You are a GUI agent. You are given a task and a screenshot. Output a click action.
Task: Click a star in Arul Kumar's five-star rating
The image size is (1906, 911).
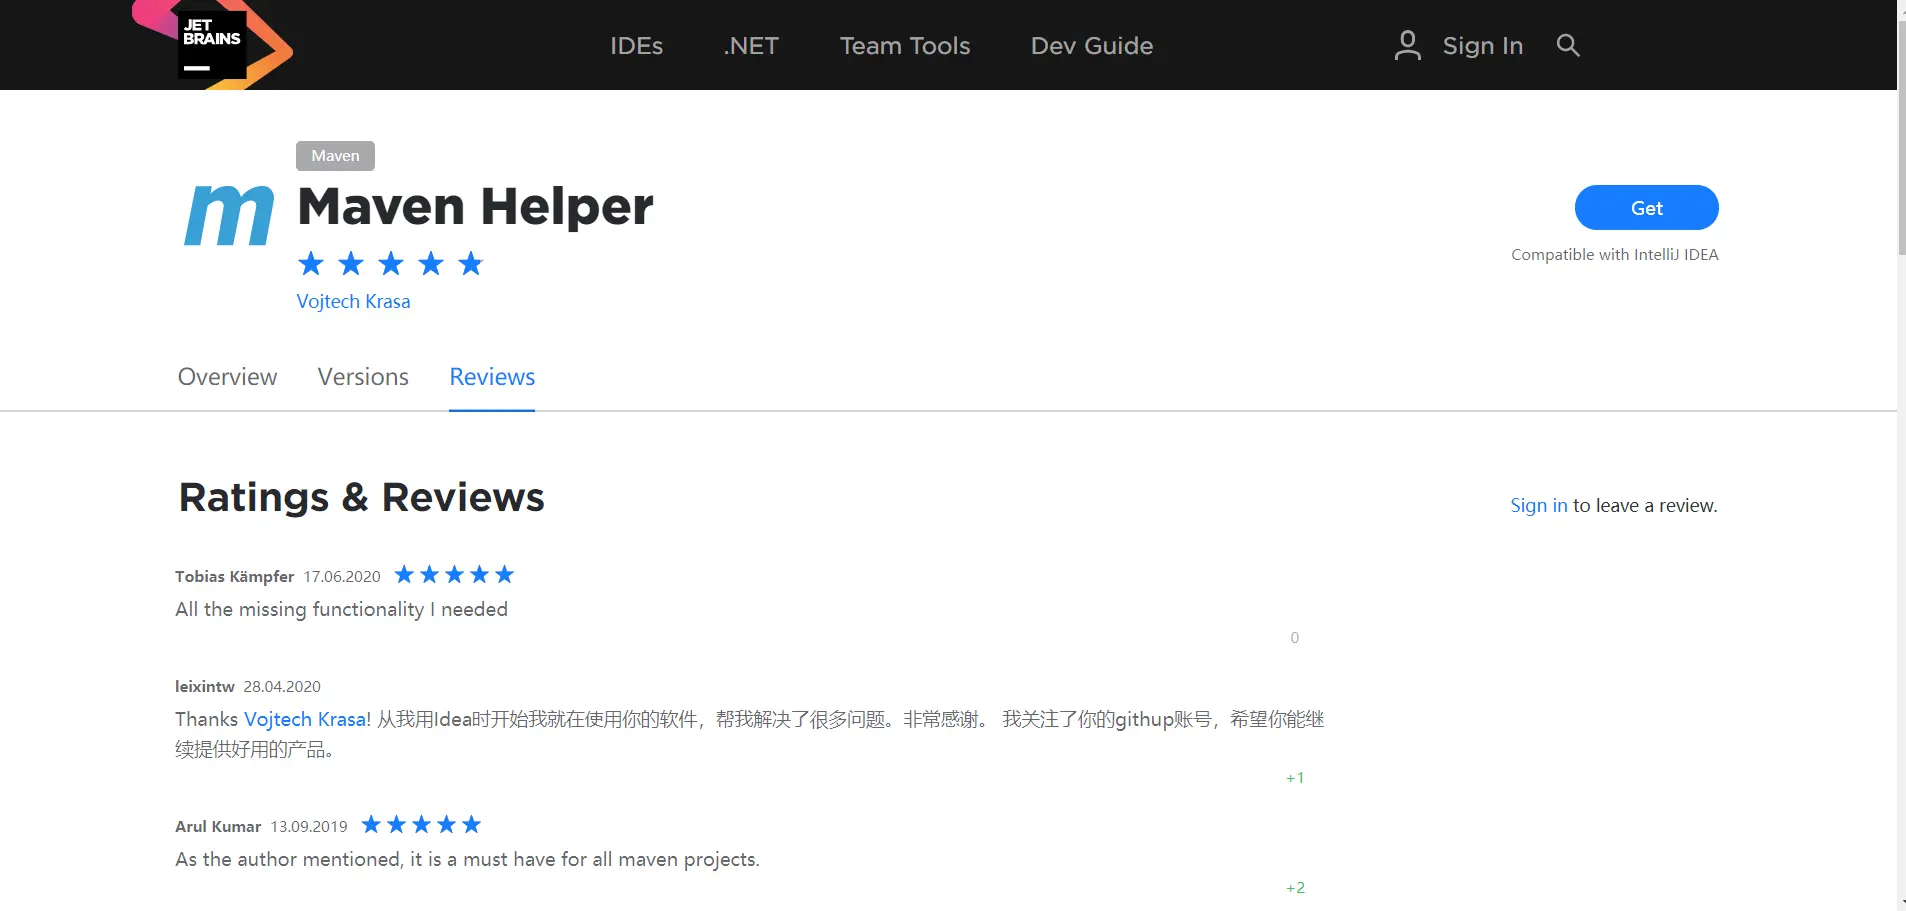[x=419, y=823]
